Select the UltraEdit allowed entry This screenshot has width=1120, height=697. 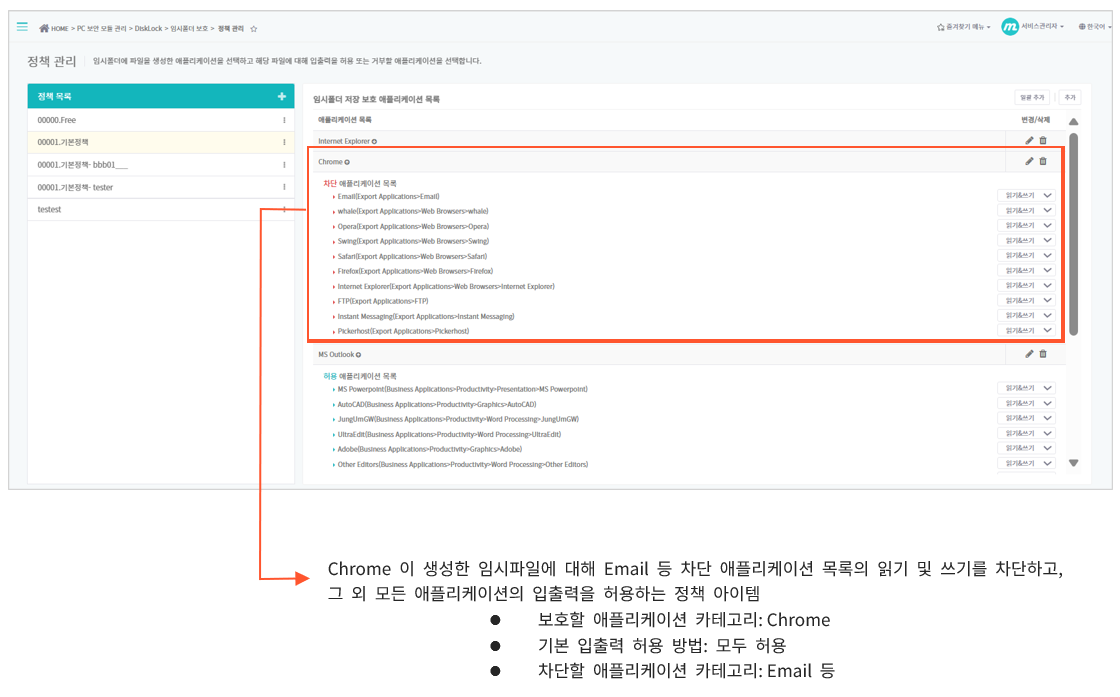pyautogui.click(x=449, y=434)
